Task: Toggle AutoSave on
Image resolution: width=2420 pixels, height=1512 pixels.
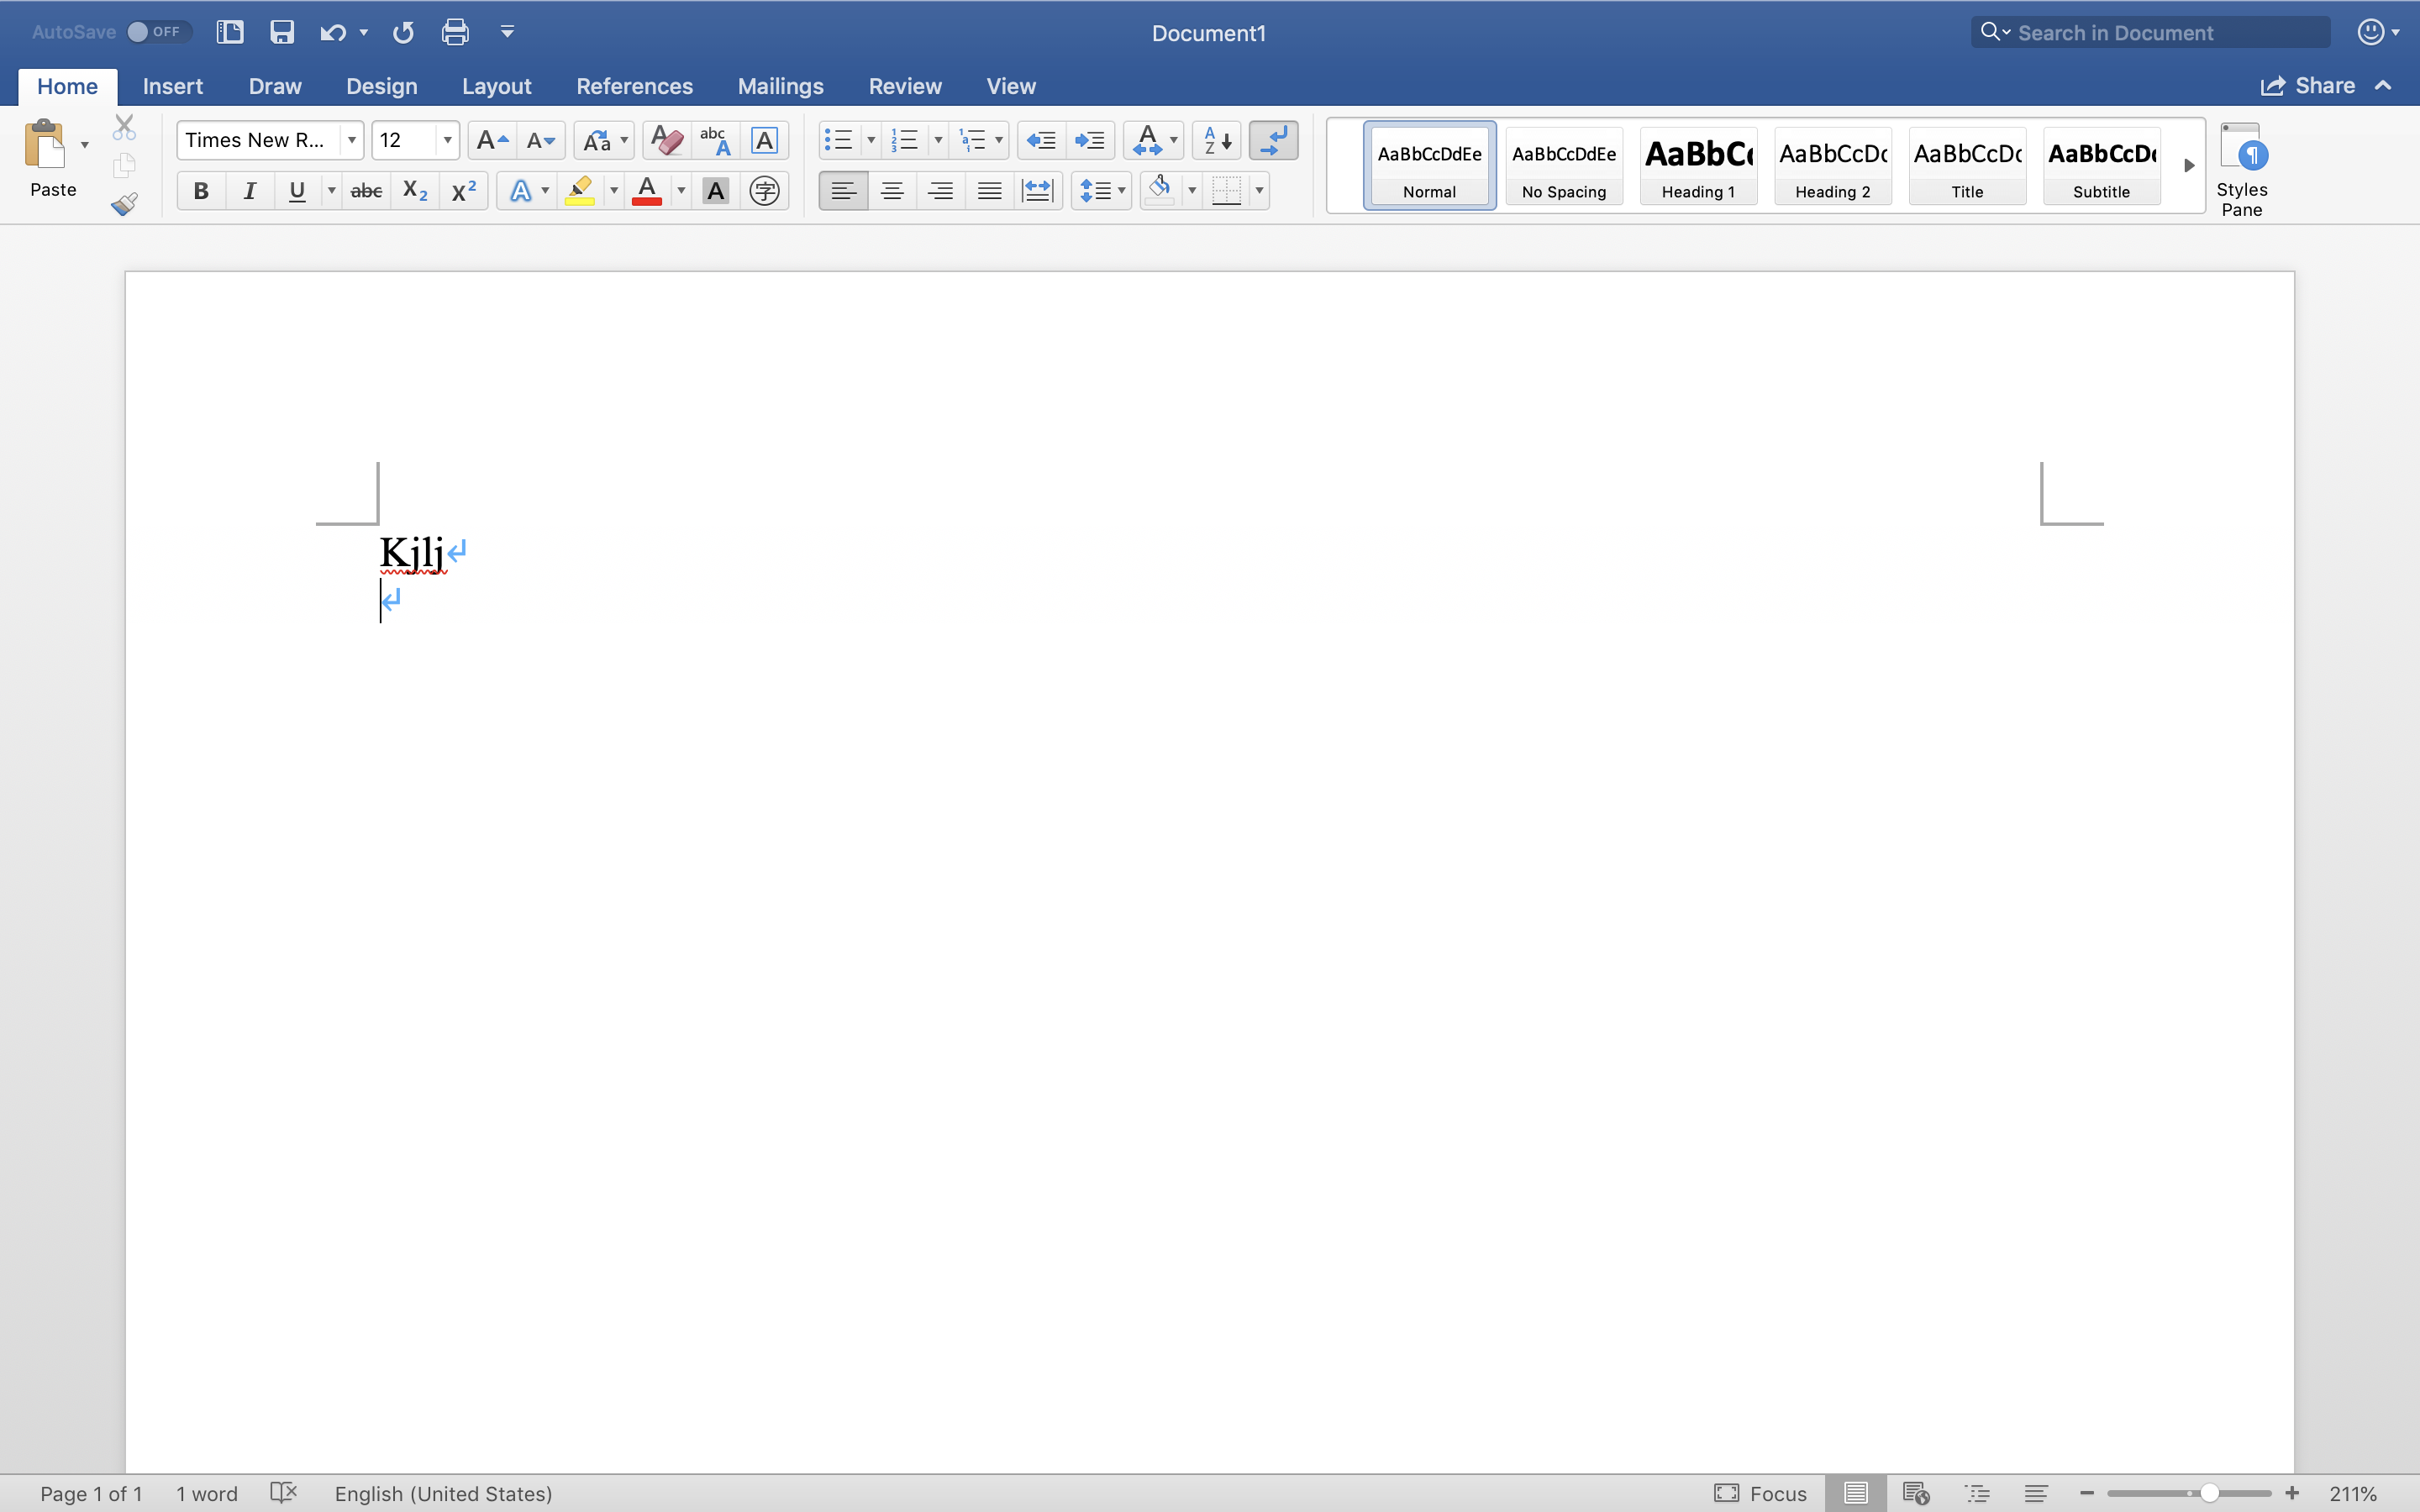Action: [157, 31]
